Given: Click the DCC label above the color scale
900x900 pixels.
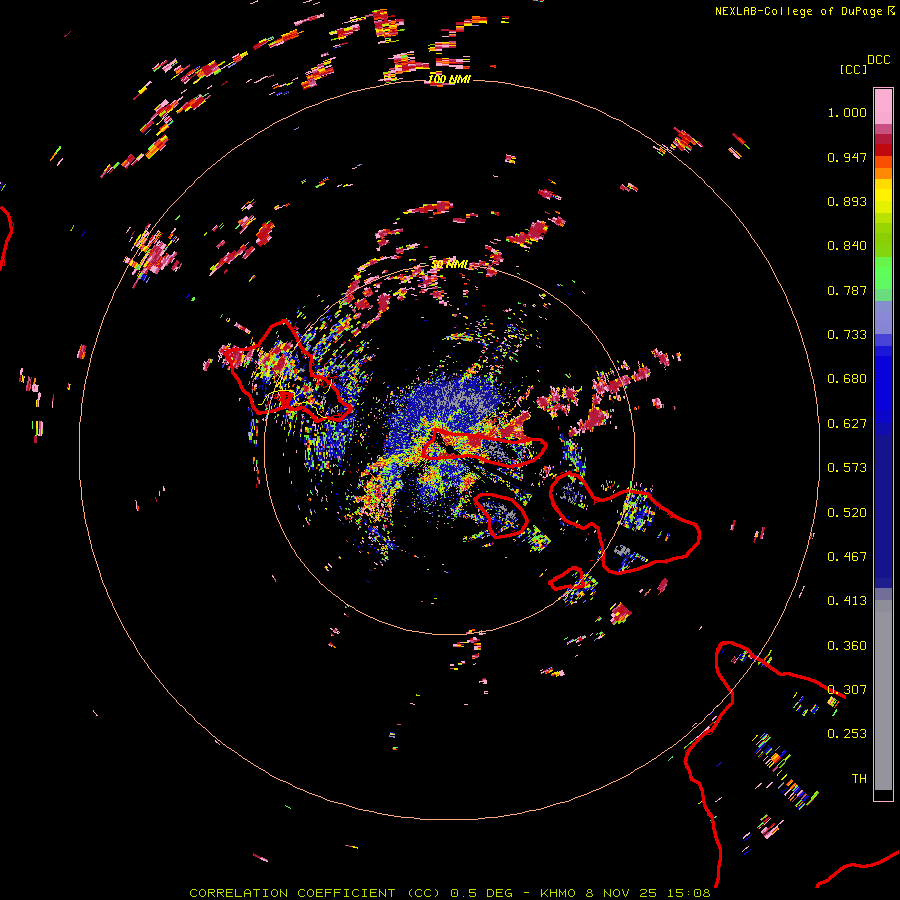Looking at the screenshot, I should tap(878, 60).
